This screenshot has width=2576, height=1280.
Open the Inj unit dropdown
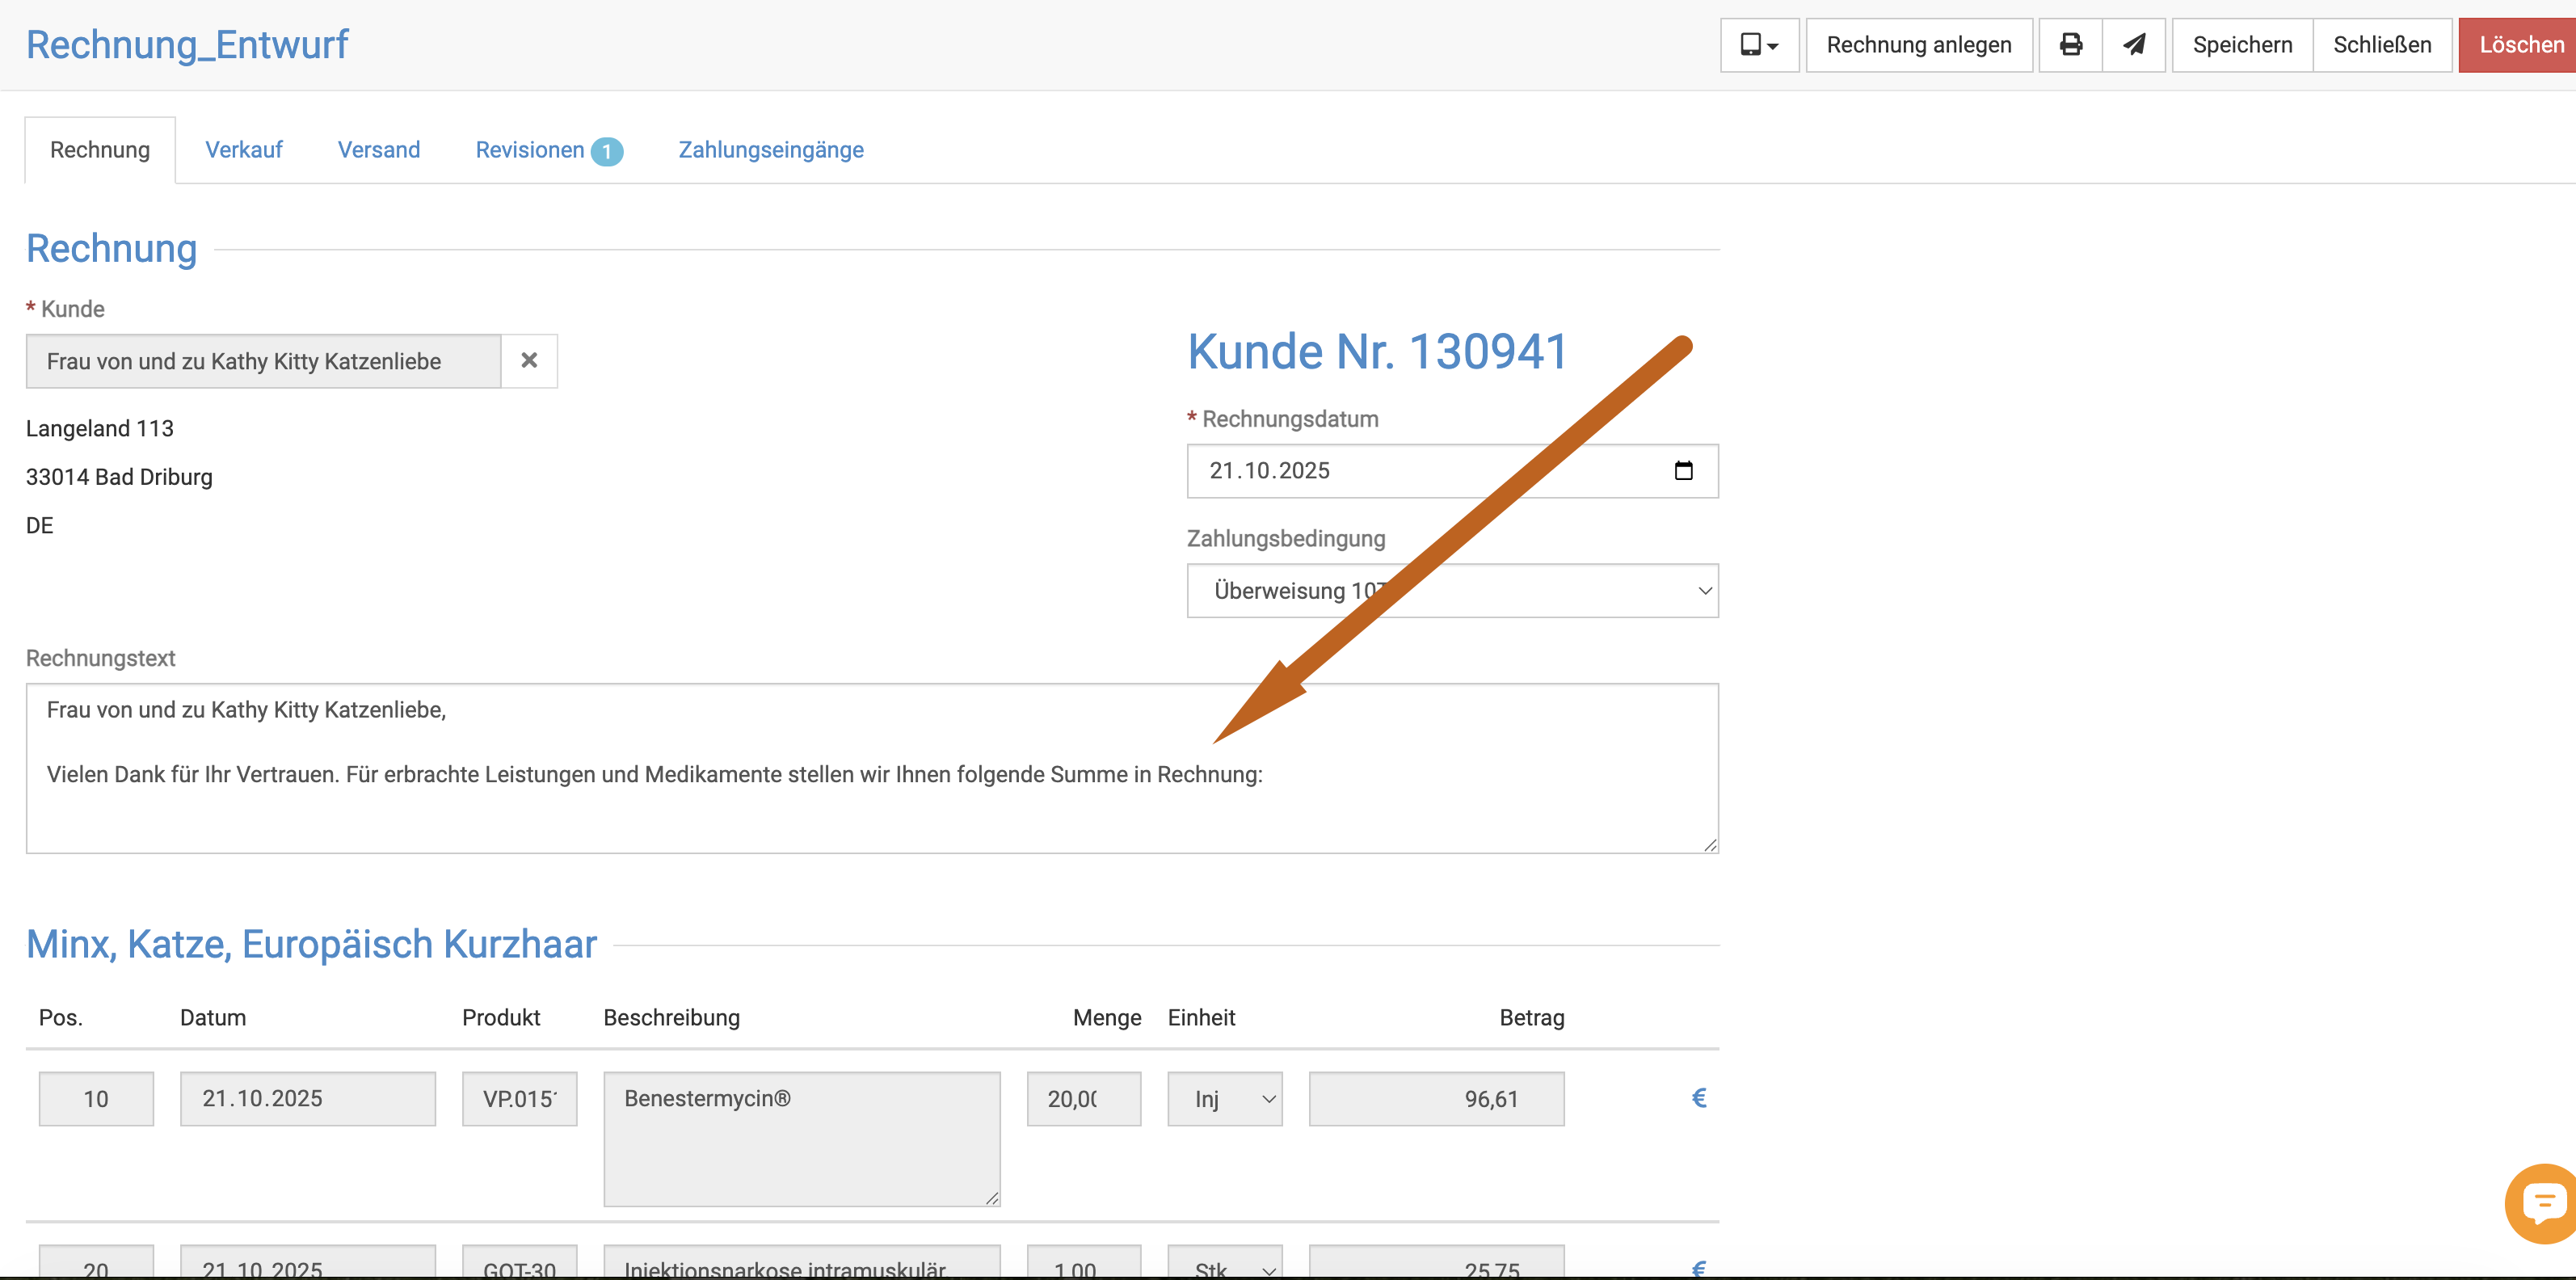pos(1224,1099)
